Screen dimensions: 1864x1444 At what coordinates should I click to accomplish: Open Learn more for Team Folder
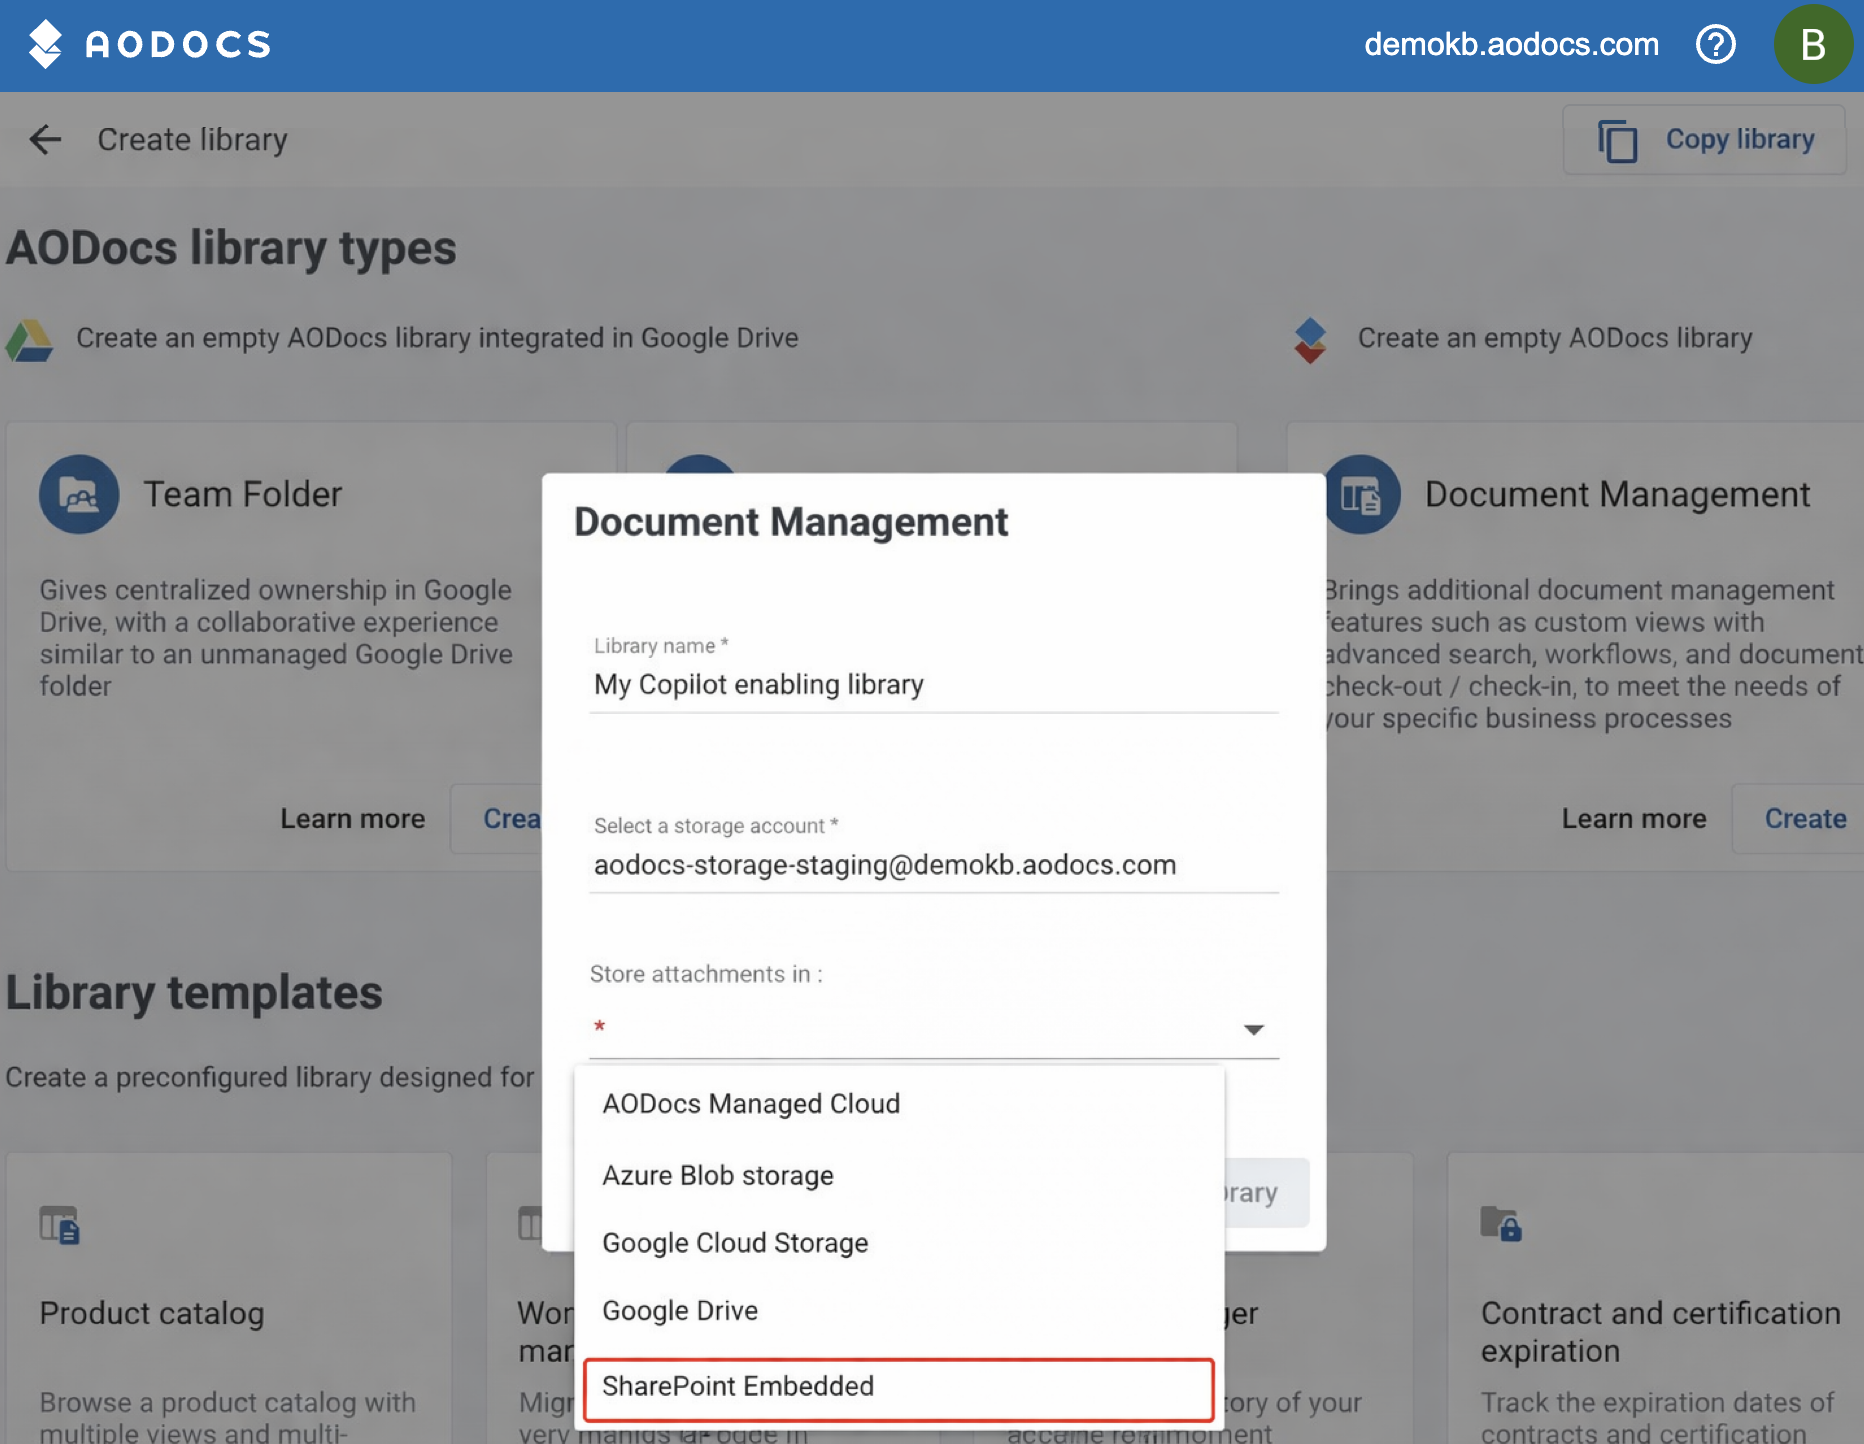[x=353, y=819]
